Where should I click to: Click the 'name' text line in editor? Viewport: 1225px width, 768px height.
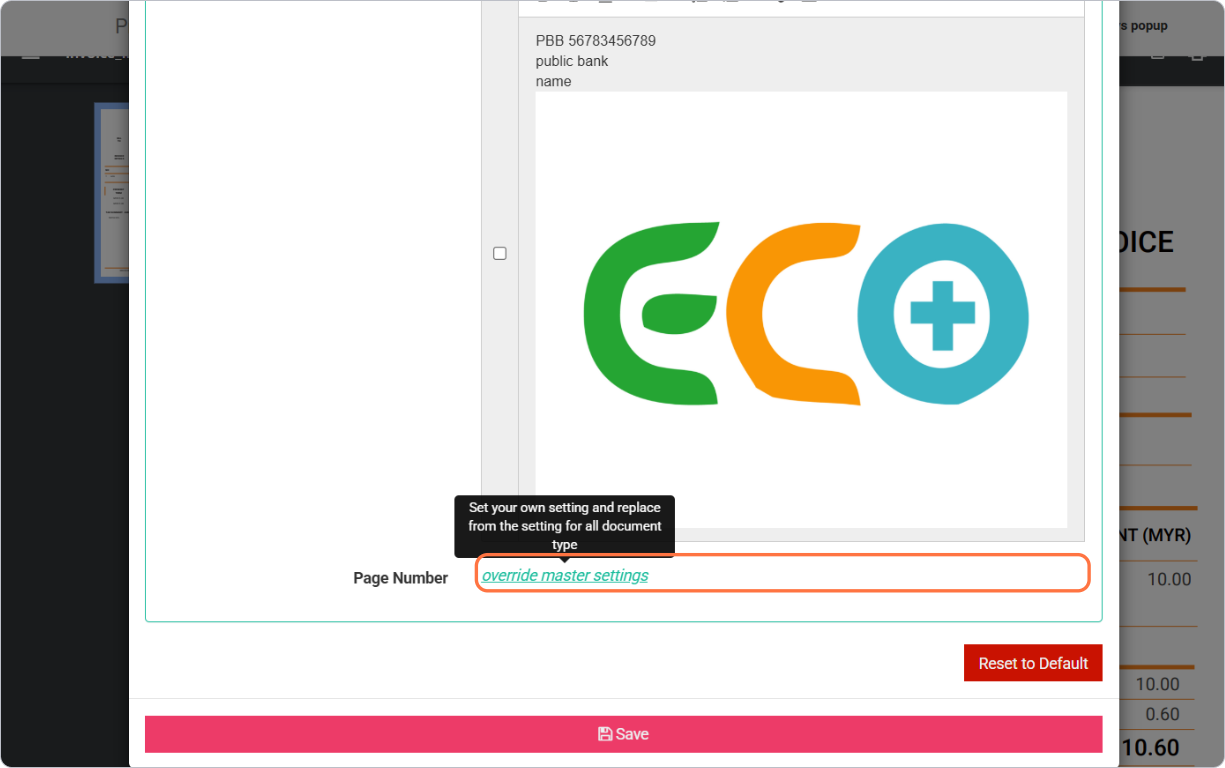(554, 81)
